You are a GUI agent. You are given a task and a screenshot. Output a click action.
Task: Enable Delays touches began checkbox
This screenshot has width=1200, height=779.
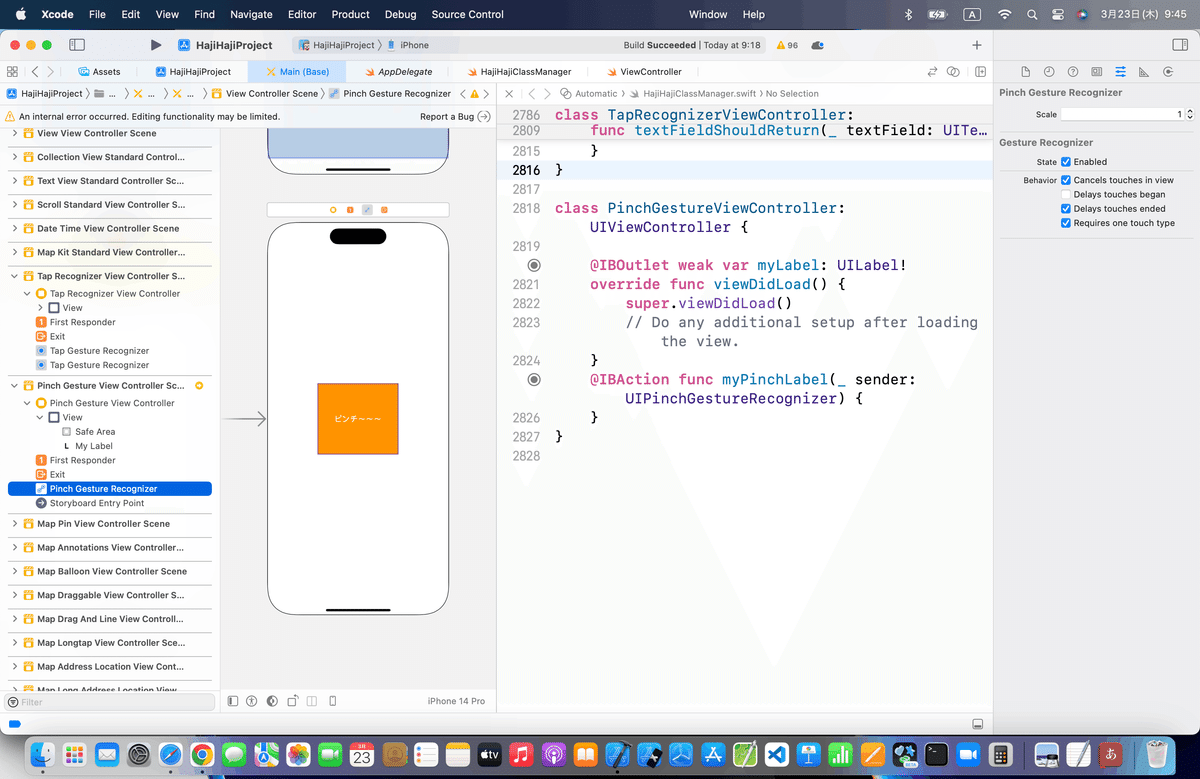pyautogui.click(x=1066, y=194)
